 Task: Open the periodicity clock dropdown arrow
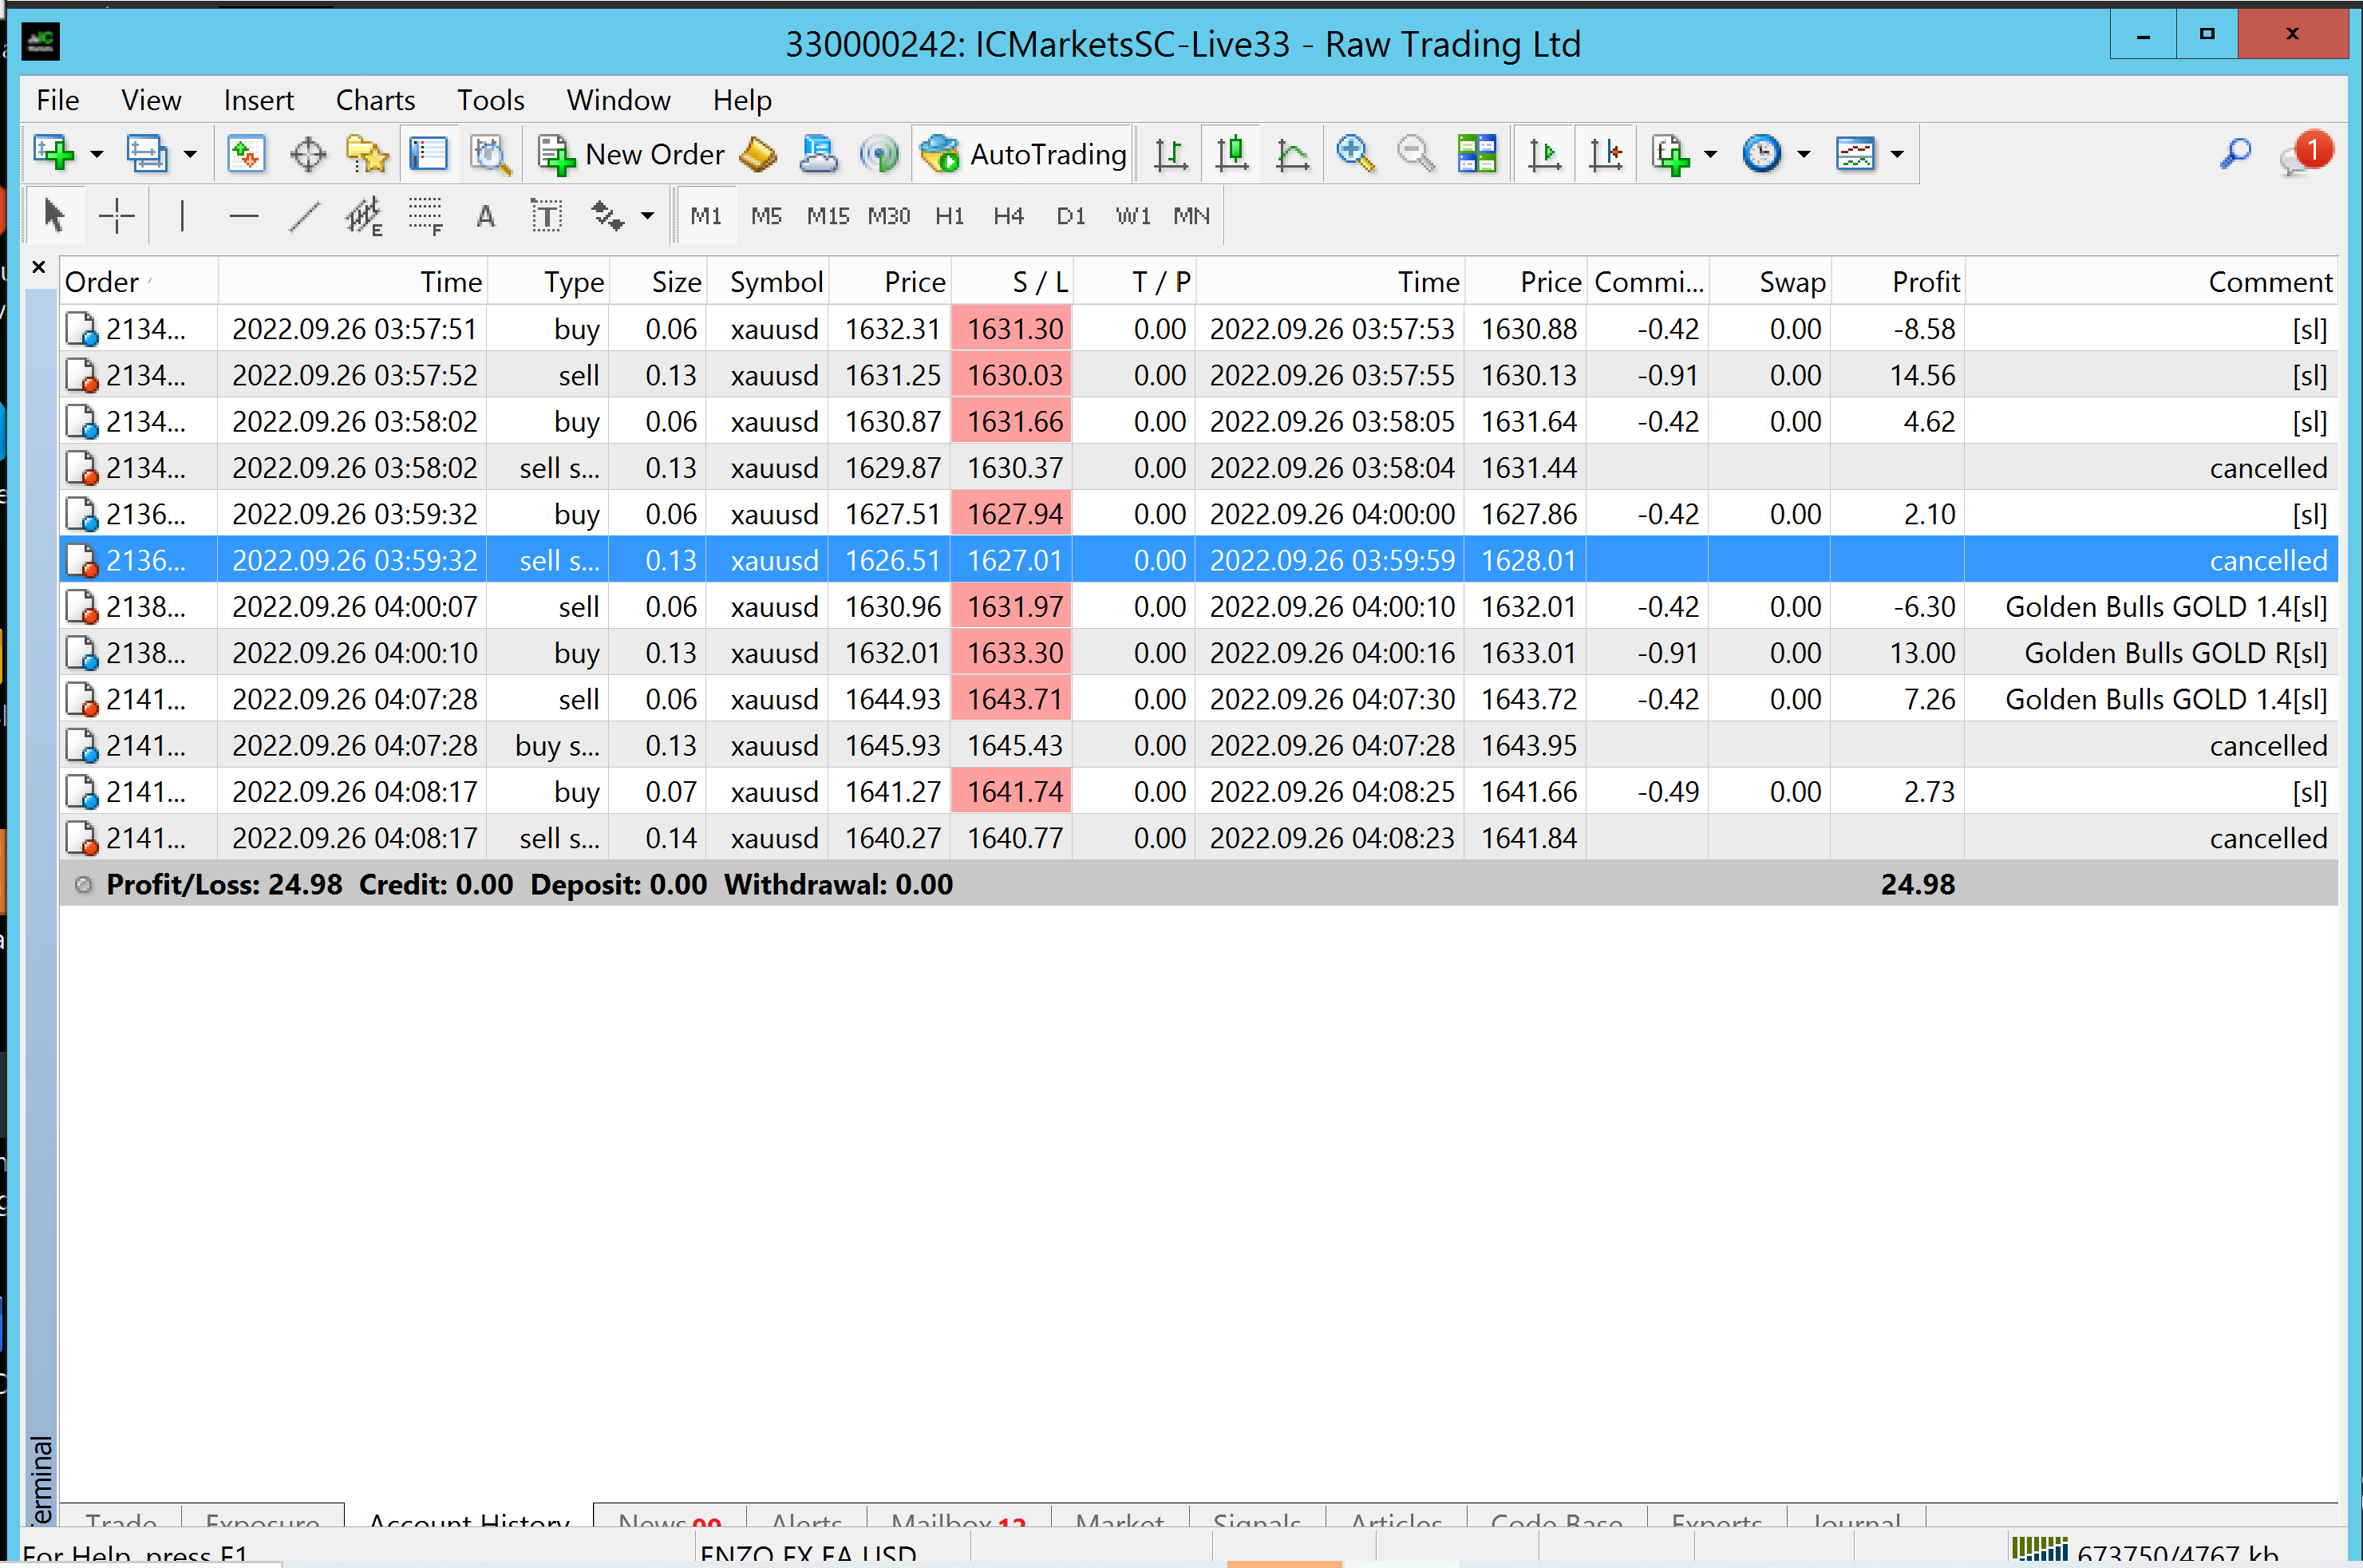pos(1804,155)
